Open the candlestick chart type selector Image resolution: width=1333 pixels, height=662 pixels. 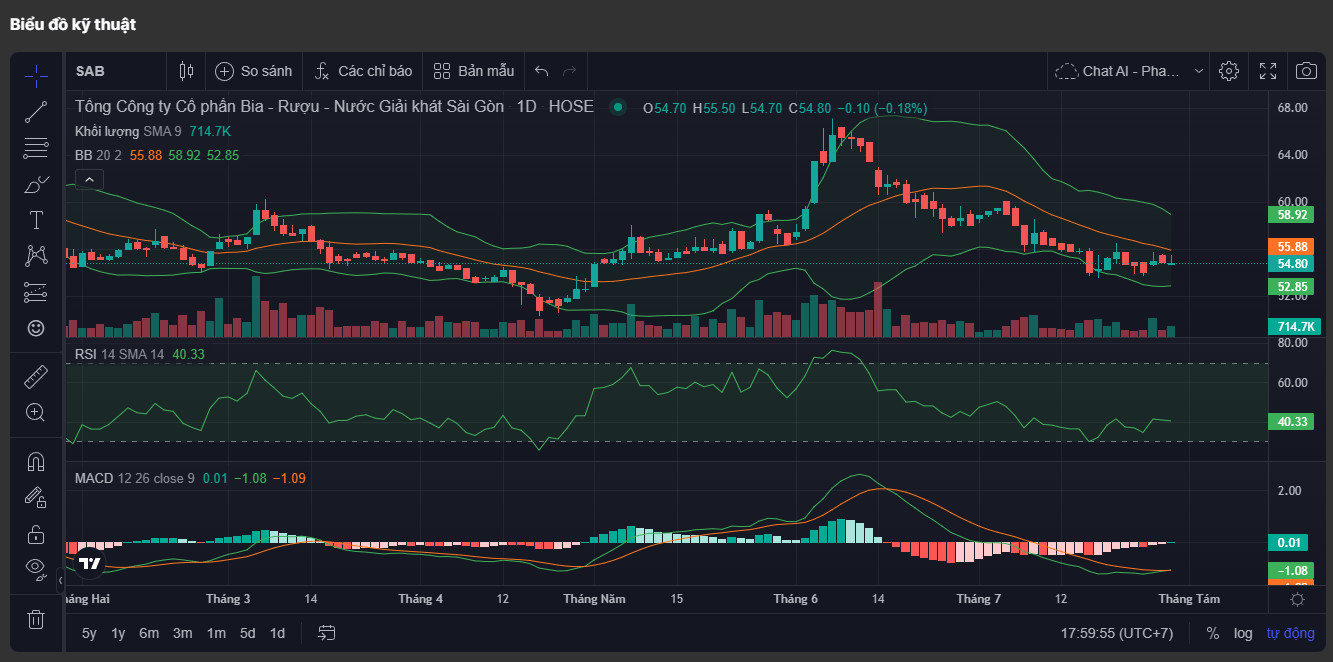tap(186, 71)
